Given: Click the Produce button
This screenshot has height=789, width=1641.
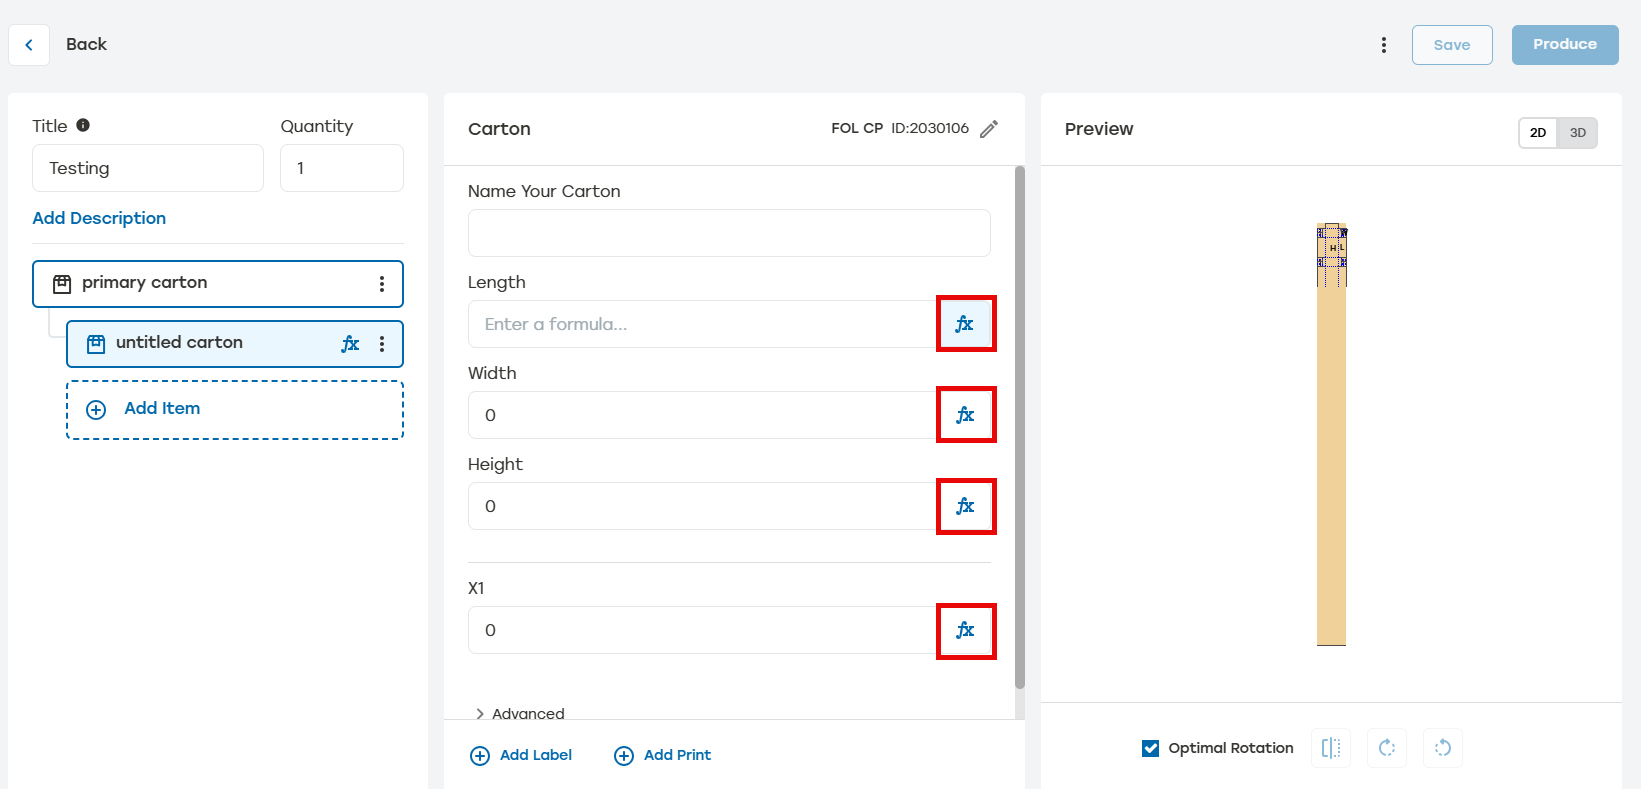Looking at the screenshot, I should click(x=1564, y=45).
